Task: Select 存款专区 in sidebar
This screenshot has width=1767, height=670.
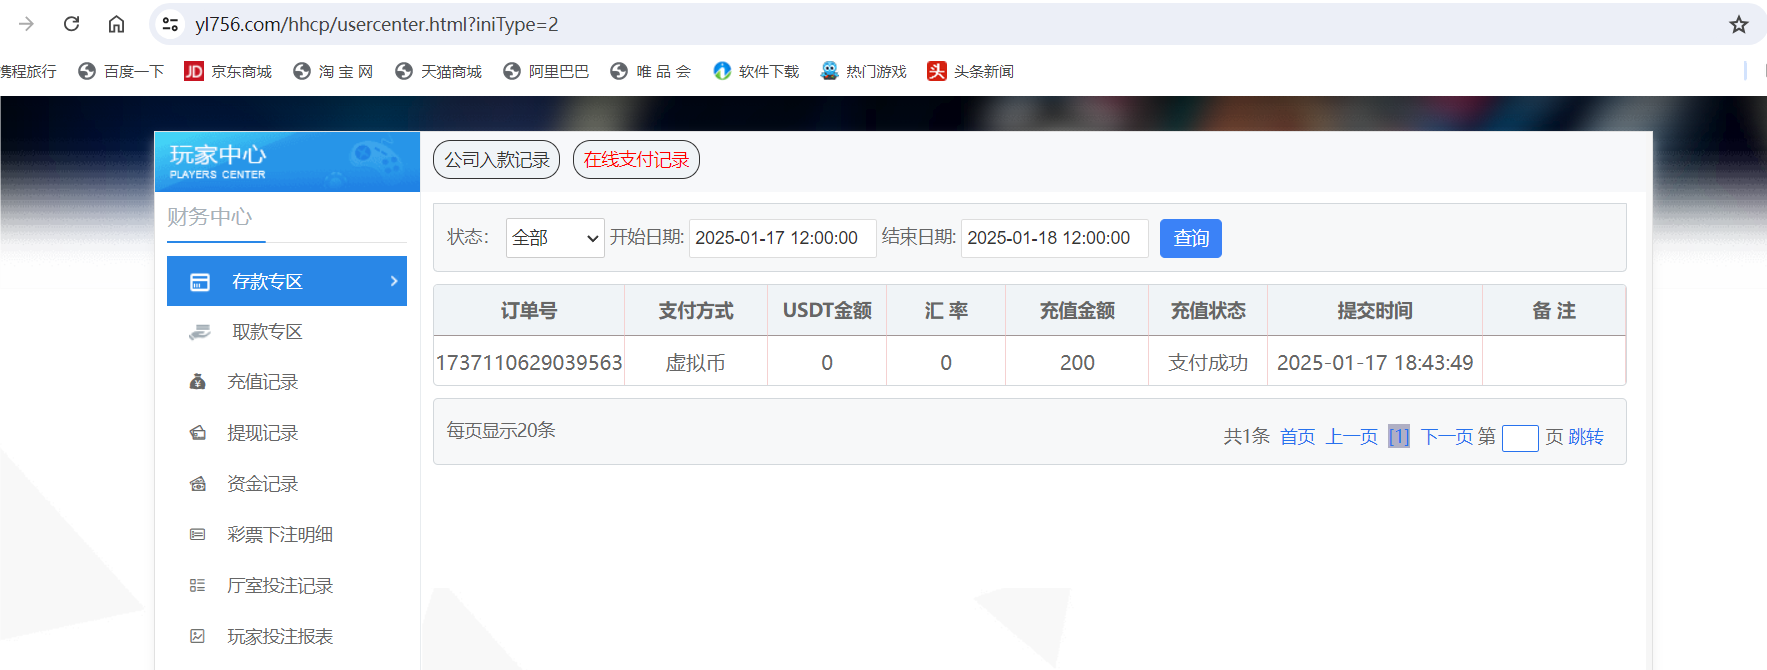Action: pyautogui.click(x=287, y=281)
